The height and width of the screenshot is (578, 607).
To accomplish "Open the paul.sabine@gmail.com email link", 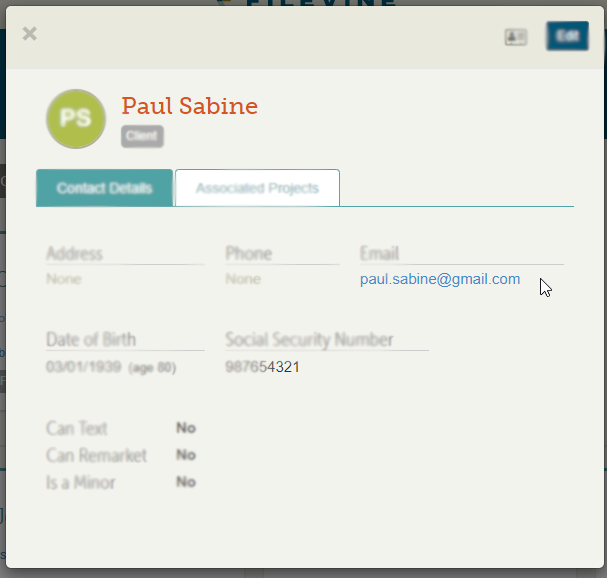I will (x=440, y=279).
